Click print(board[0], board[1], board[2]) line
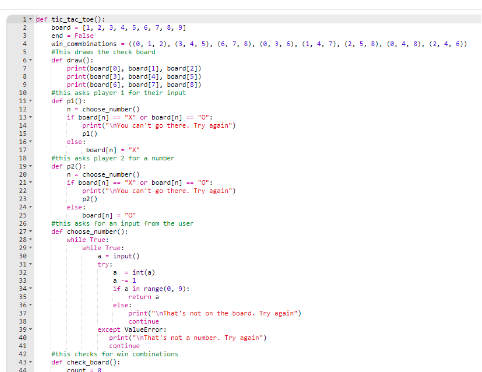Viewport: 482px width, 372px height. [134, 68]
